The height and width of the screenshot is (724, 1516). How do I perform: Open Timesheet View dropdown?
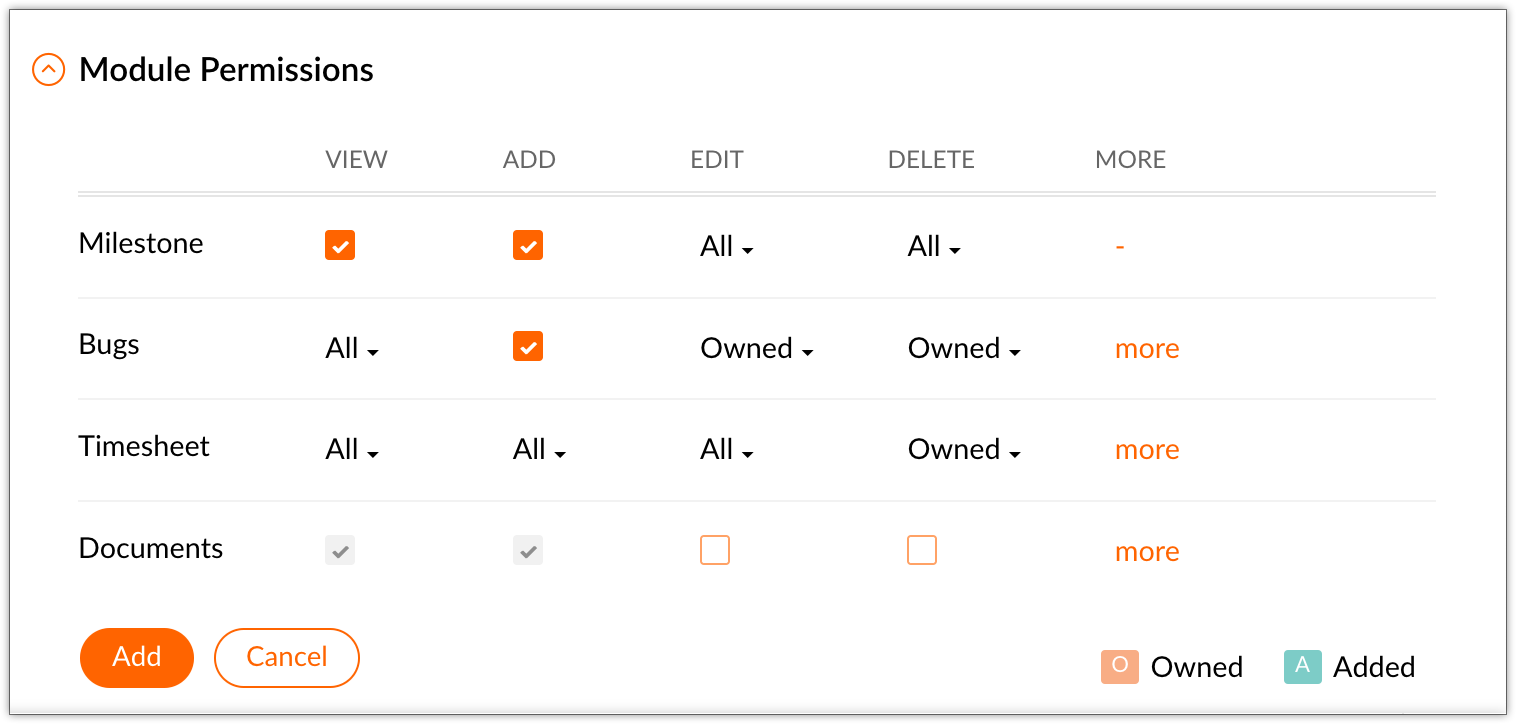tap(352, 450)
